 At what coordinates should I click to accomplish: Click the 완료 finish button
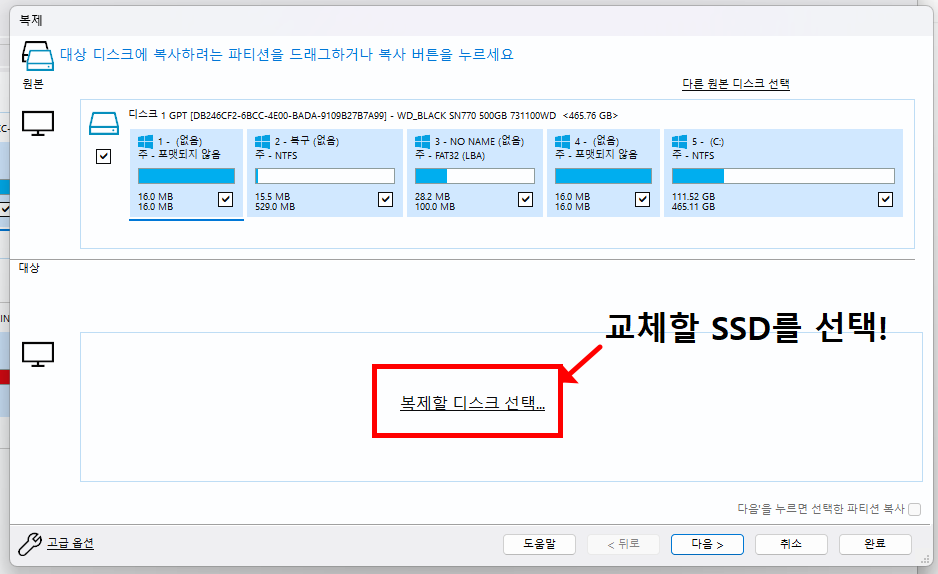pos(875,544)
